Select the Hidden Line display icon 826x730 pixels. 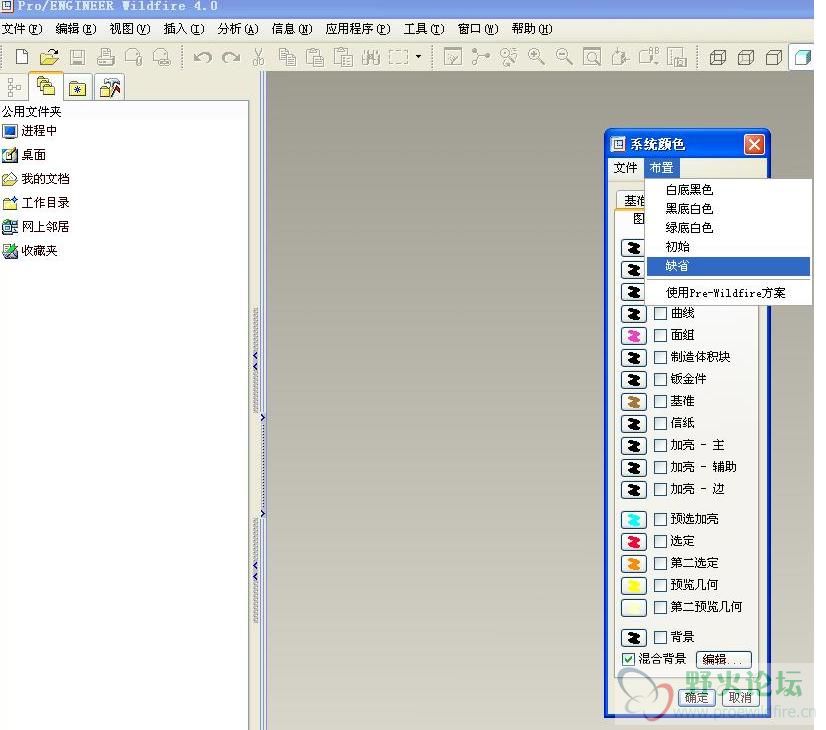click(746, 57)
